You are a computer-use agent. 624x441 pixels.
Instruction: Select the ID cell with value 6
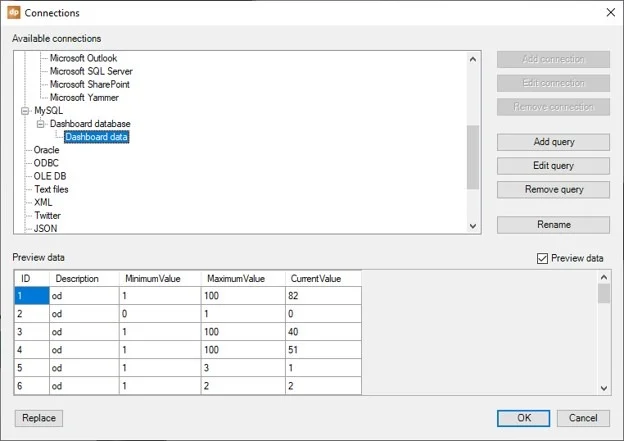[32, 386]
